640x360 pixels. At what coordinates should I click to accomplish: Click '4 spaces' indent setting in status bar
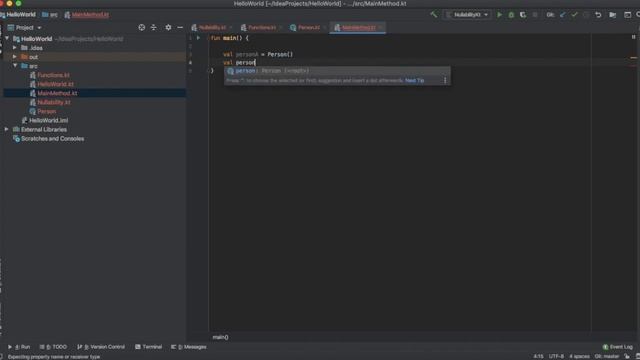[x=579, y=357]
